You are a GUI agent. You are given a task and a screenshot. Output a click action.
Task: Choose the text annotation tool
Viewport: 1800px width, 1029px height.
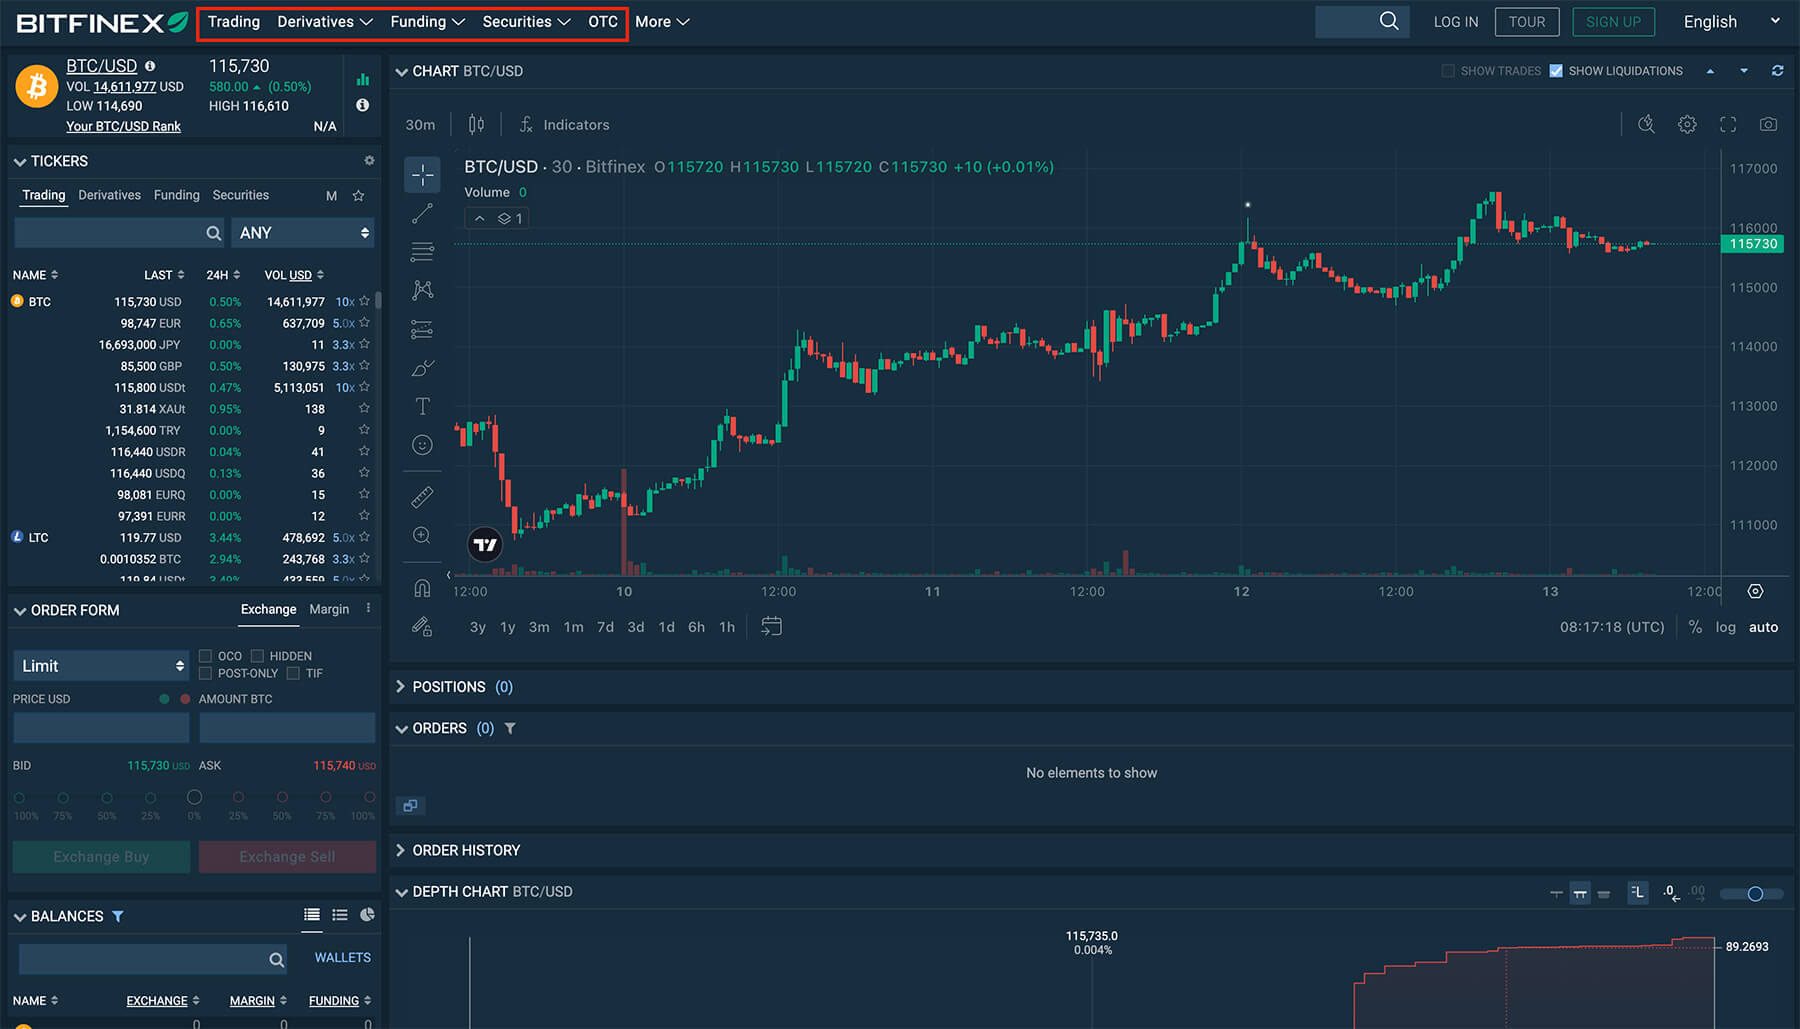pos(423,406)
